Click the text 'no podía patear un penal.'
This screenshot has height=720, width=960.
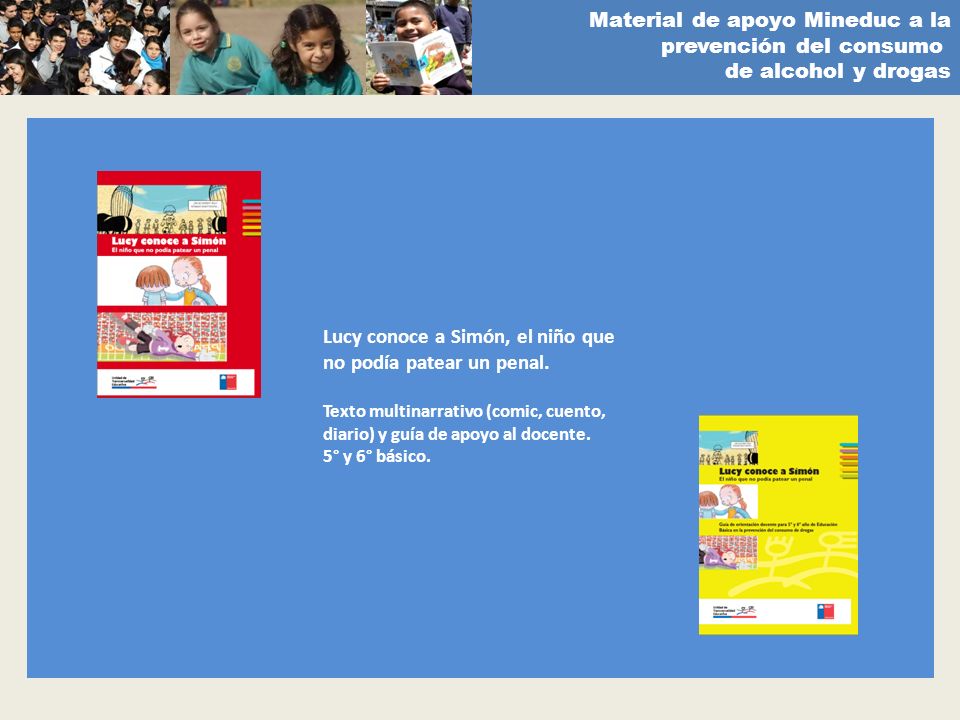(x=436, y=363)
